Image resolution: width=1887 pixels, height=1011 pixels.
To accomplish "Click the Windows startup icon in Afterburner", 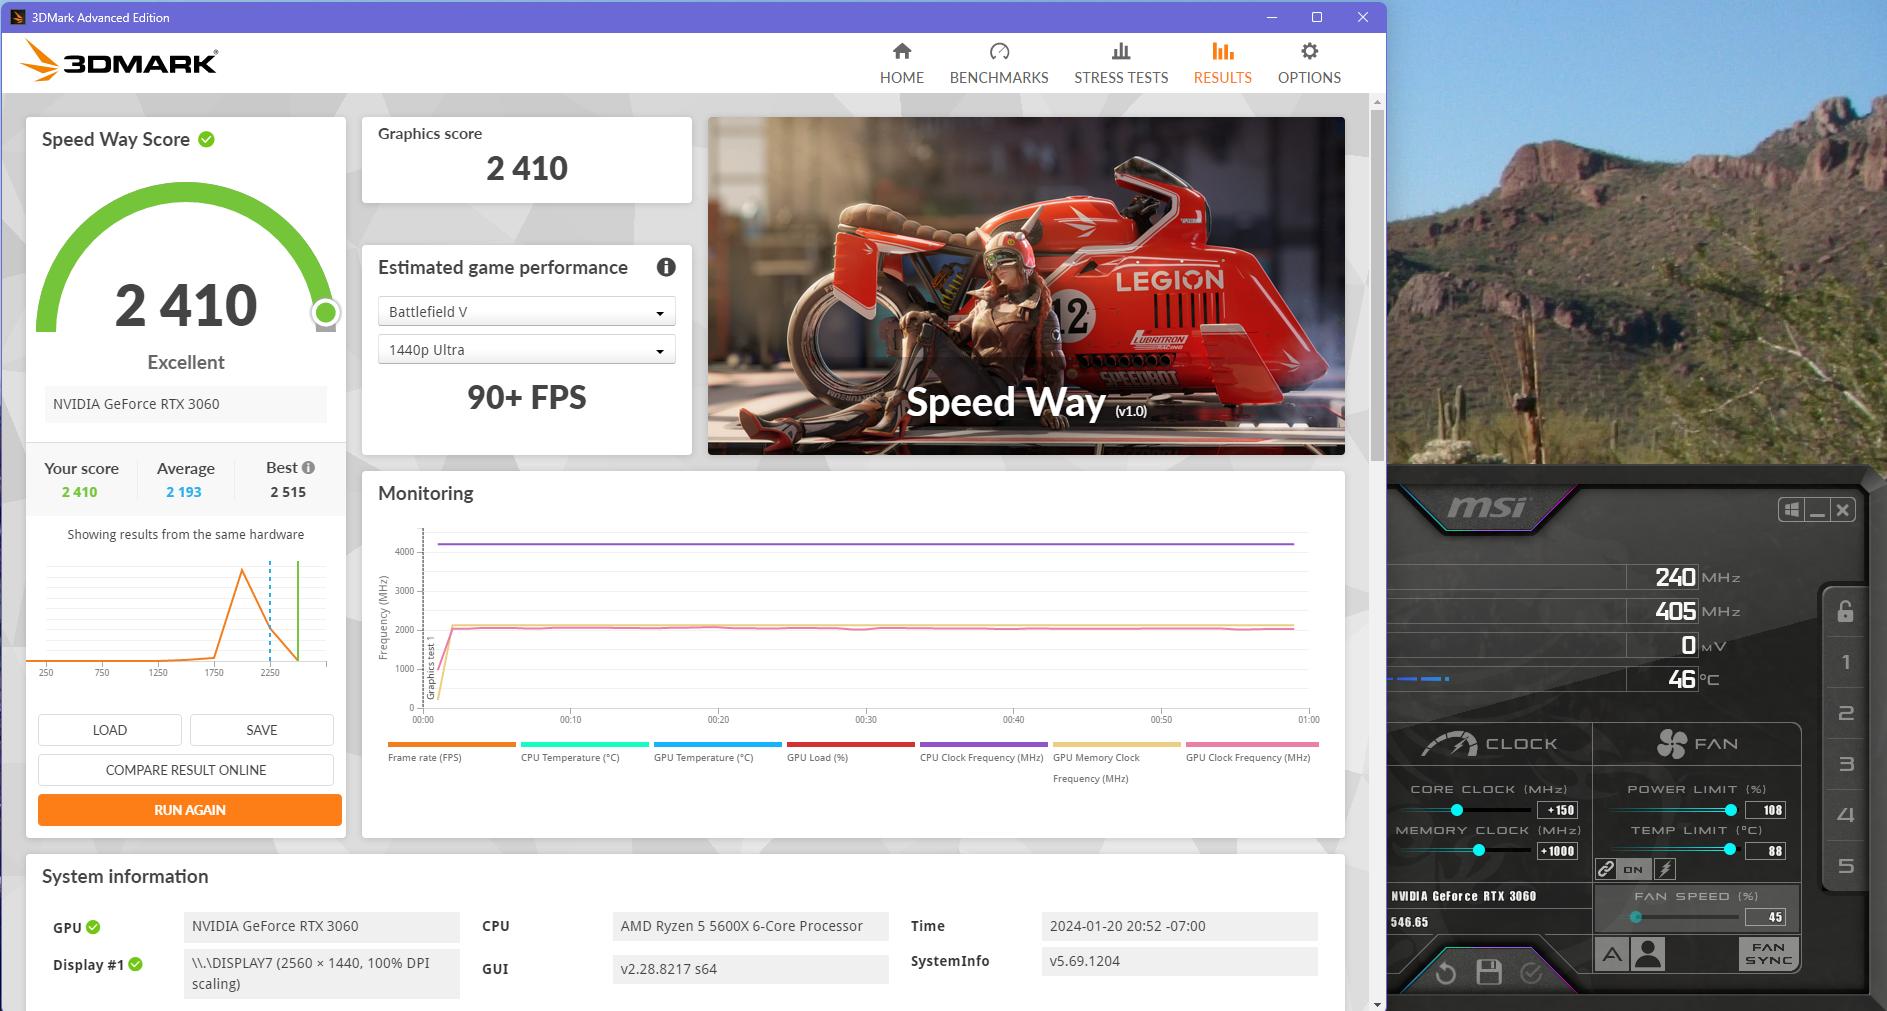I will (x=1791, y=510).
